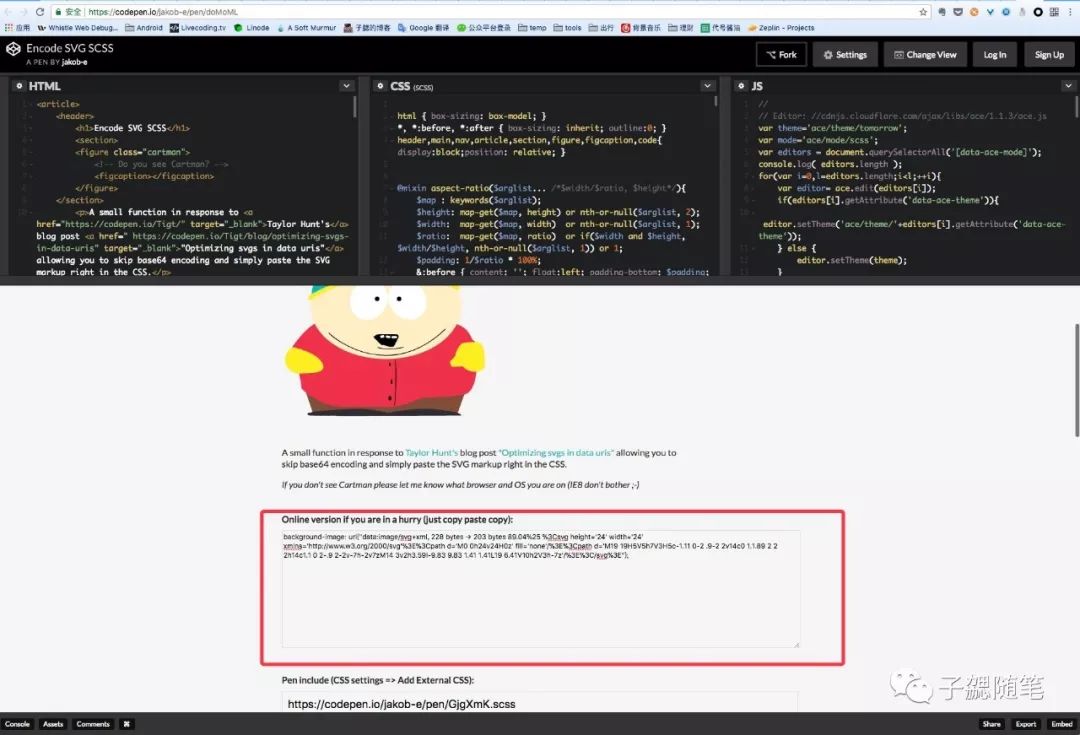The image size is (1080, 735).
Task: Open the Livecoding.tv bookmark
Action: coord(198,28)
